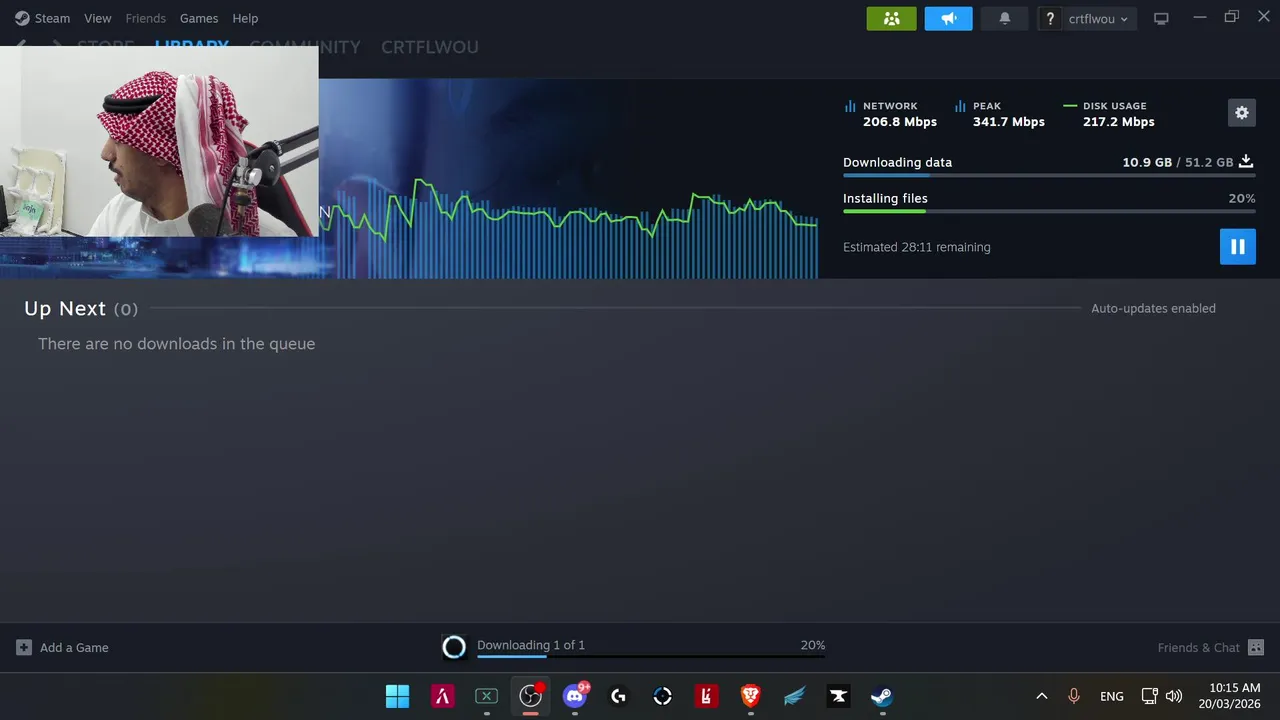Click the Installing files progress bar

click(1049, 211)
